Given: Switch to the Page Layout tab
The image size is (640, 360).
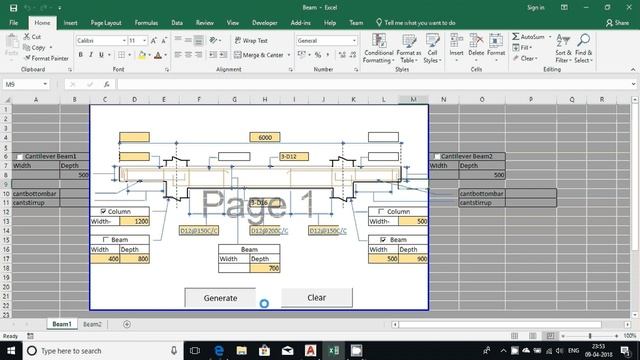Looking at the screenshot, I should pos(106,23).
